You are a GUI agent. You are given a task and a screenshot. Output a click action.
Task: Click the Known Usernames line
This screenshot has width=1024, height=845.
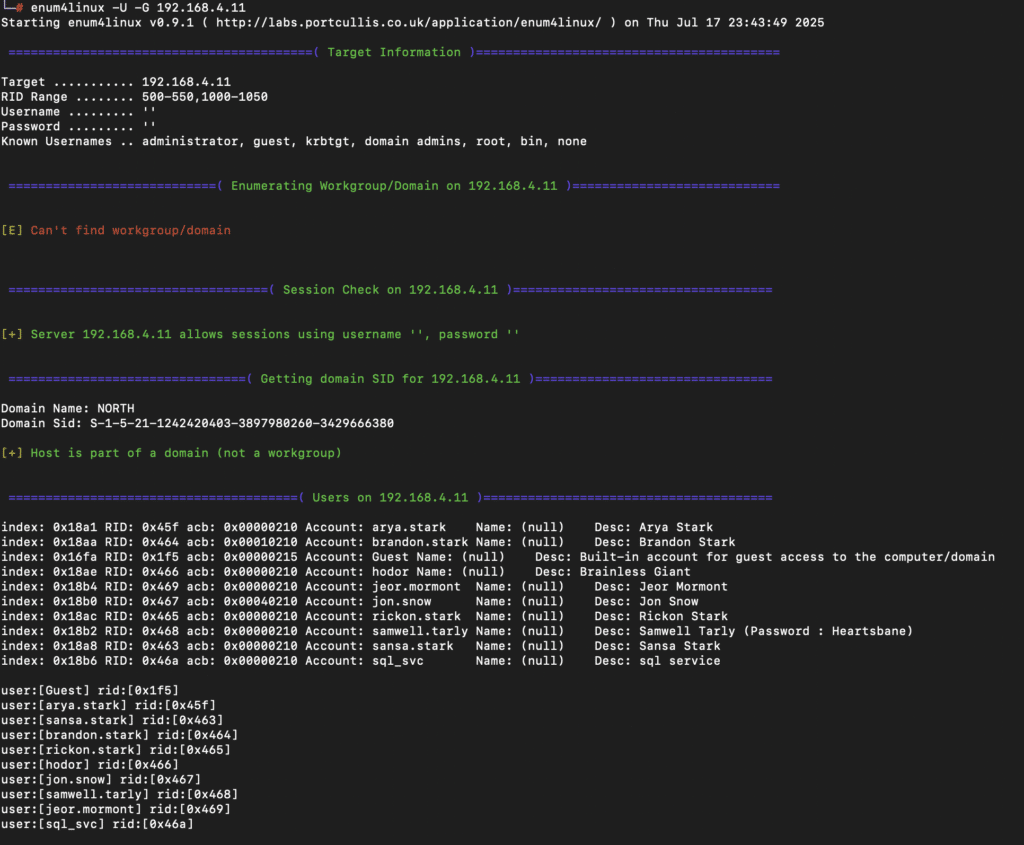pyautogui.click(x=294, y=142)
